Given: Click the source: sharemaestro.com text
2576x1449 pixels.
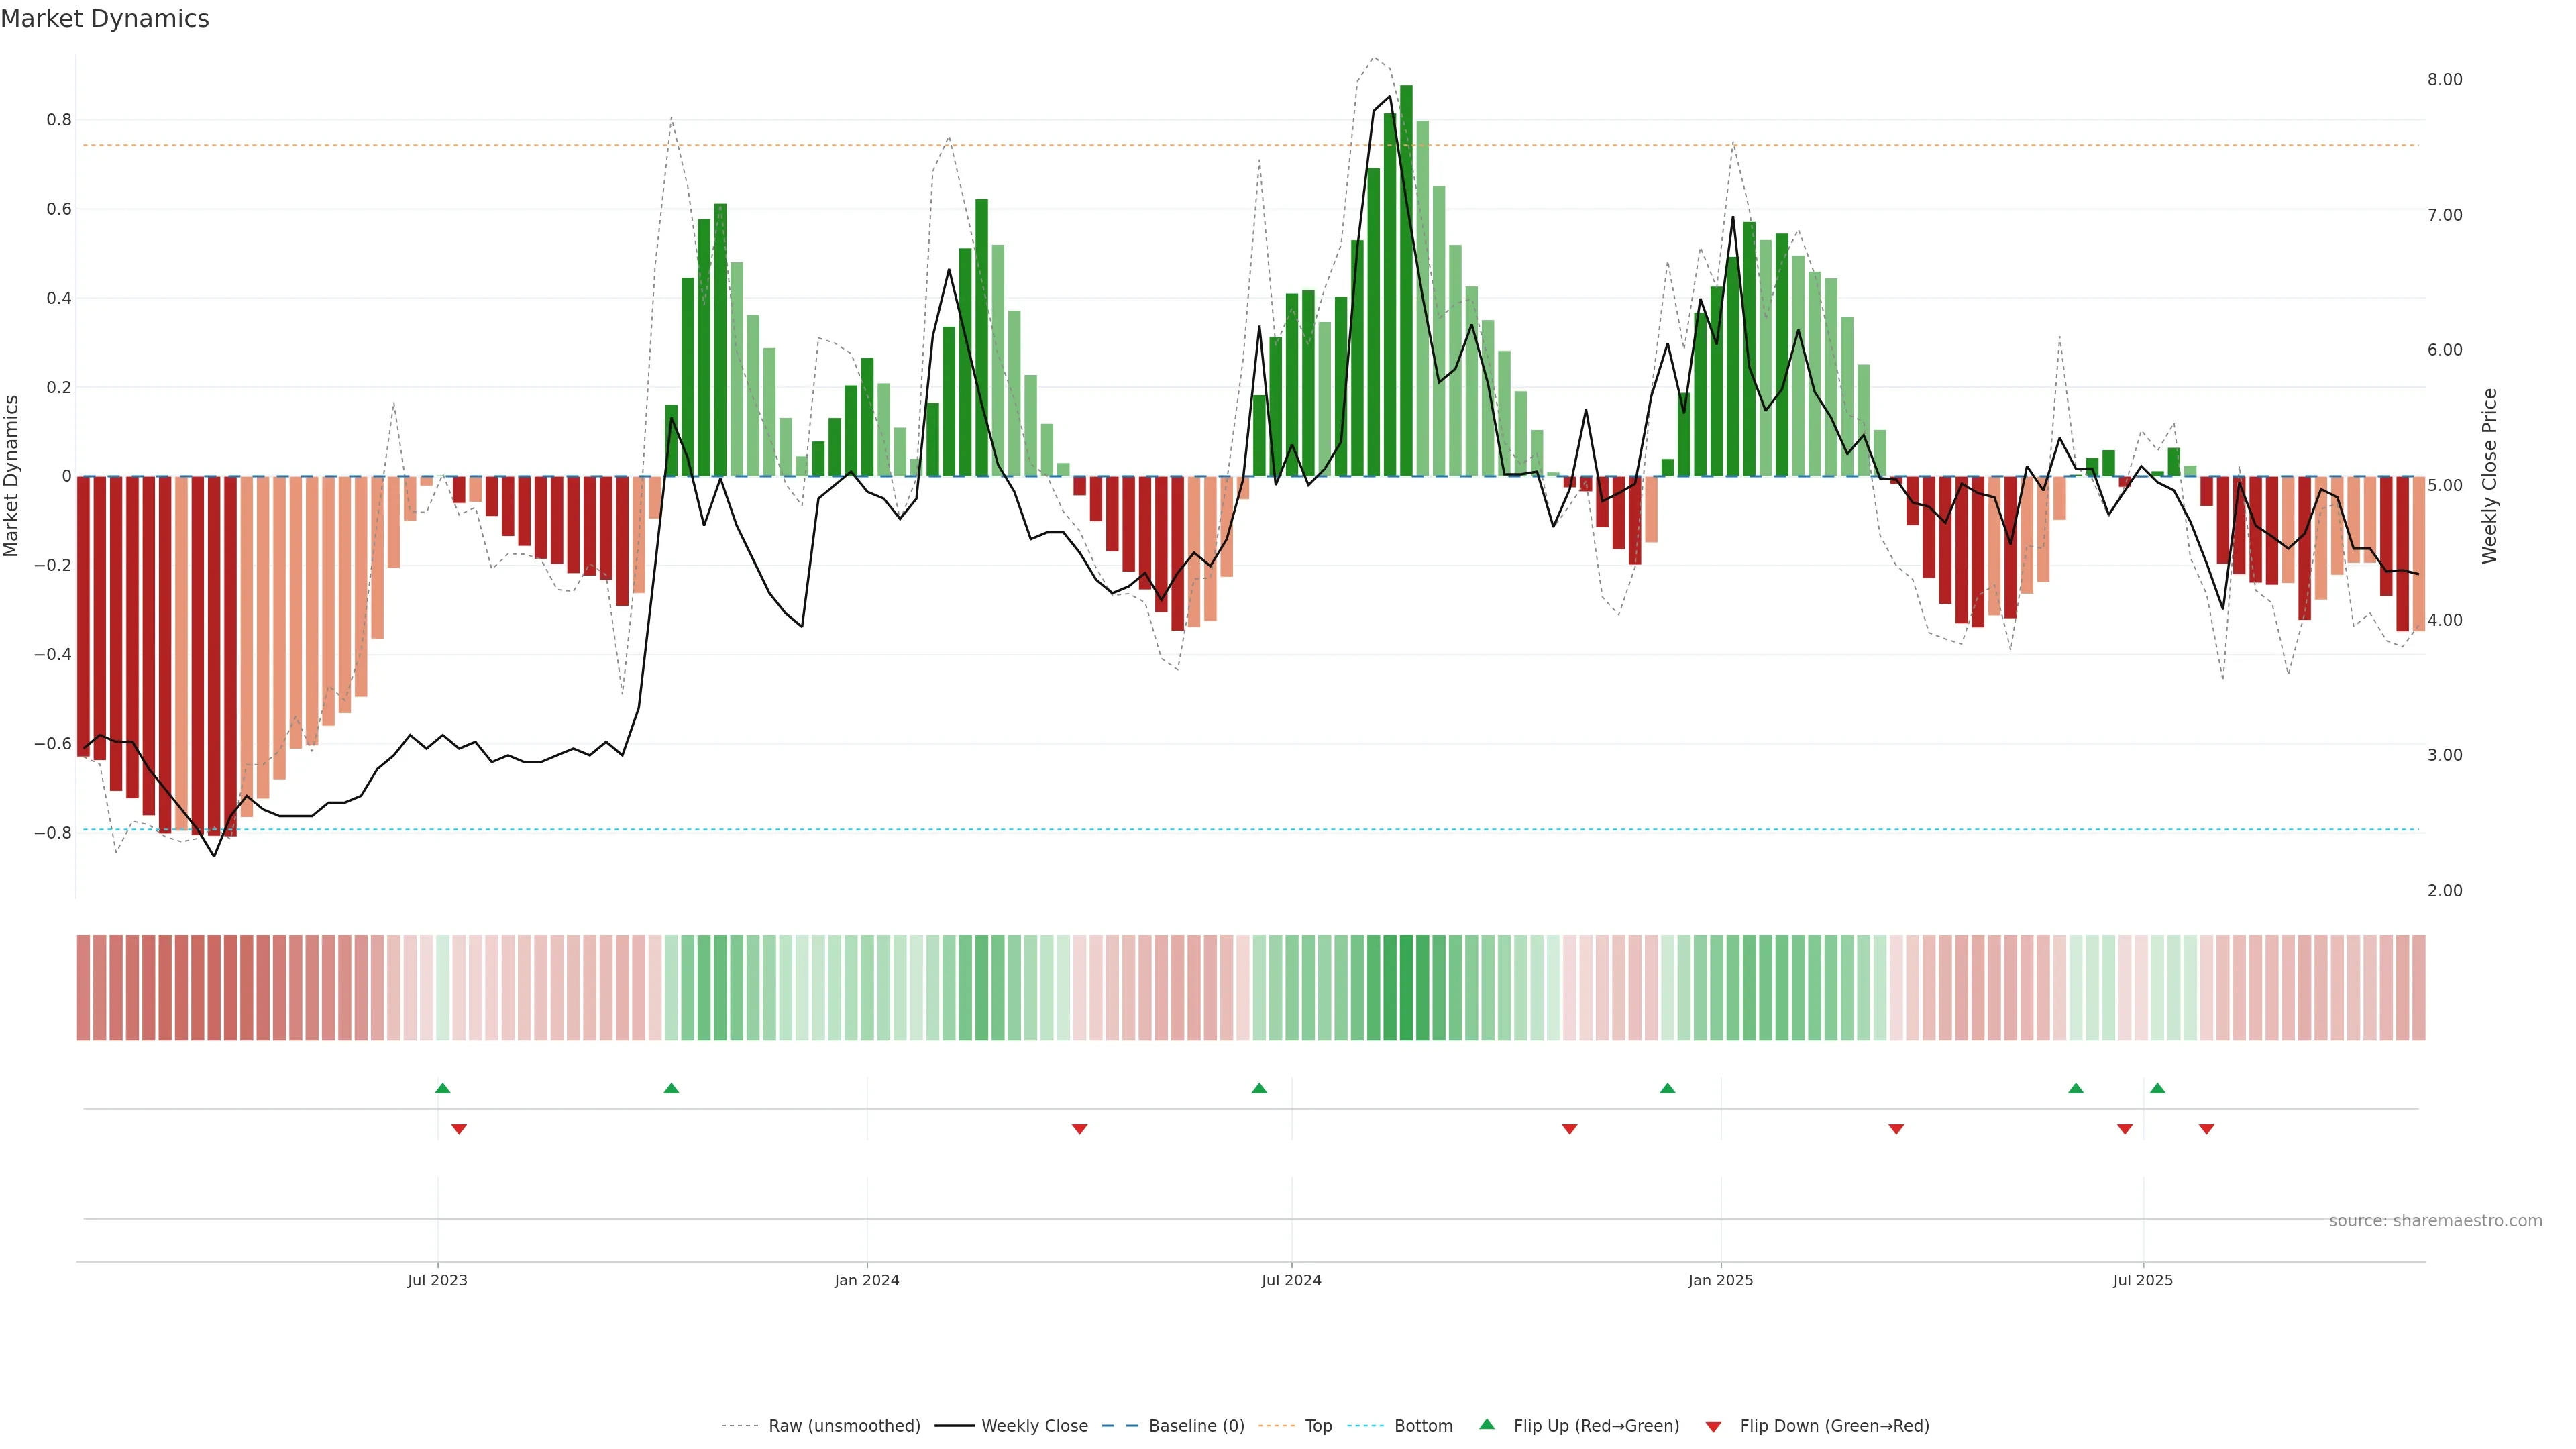Looking at the screenshot, I should pos(2435,1221).
